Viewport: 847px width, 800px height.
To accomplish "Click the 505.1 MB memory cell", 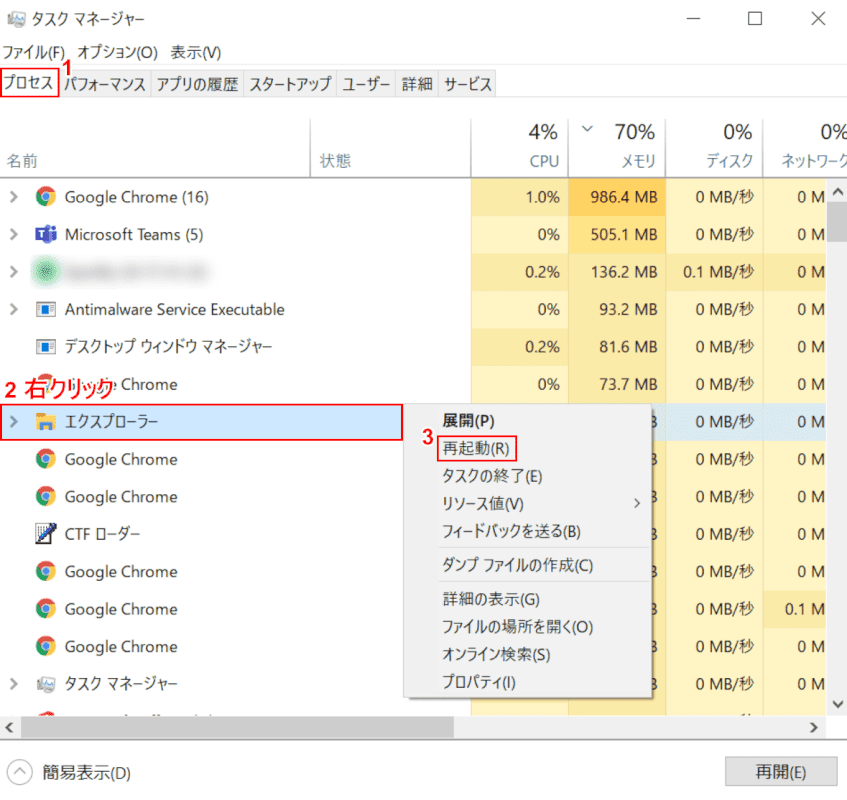I will 617,234.
